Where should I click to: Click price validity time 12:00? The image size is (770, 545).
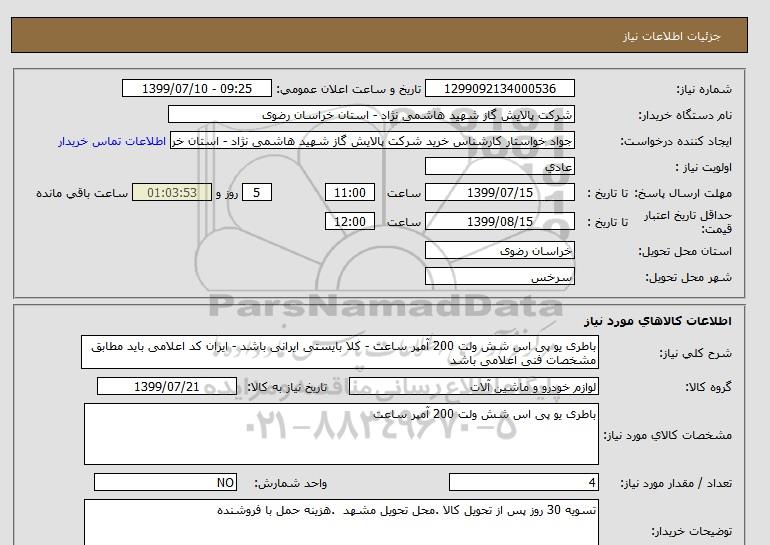tap(350, 221)
